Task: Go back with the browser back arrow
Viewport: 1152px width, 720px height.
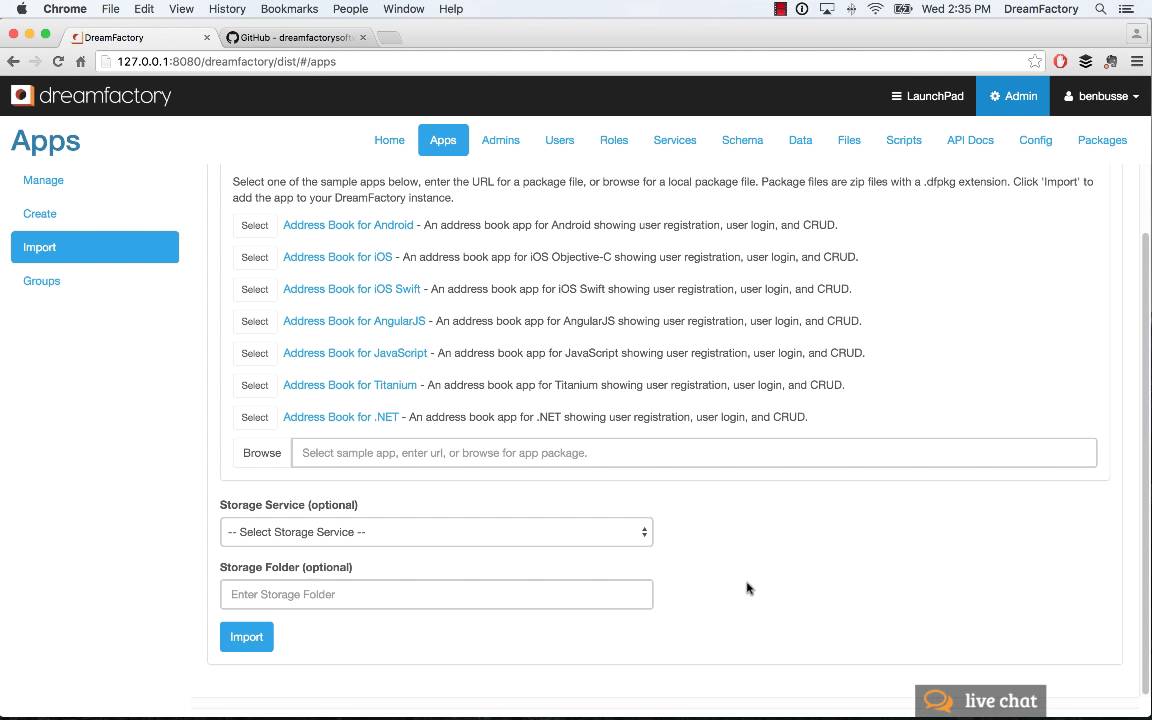Action: [x=12, y=62]
